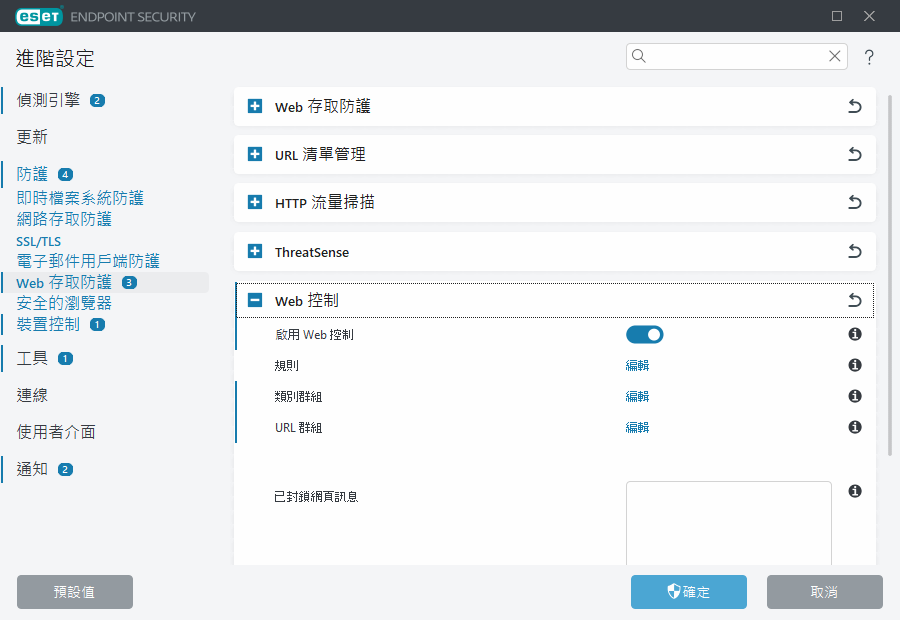Reset ThreatSense settings with its revert icon
Image resolution: width=900 pixels, height=620 pixels.
coord(854,251)
